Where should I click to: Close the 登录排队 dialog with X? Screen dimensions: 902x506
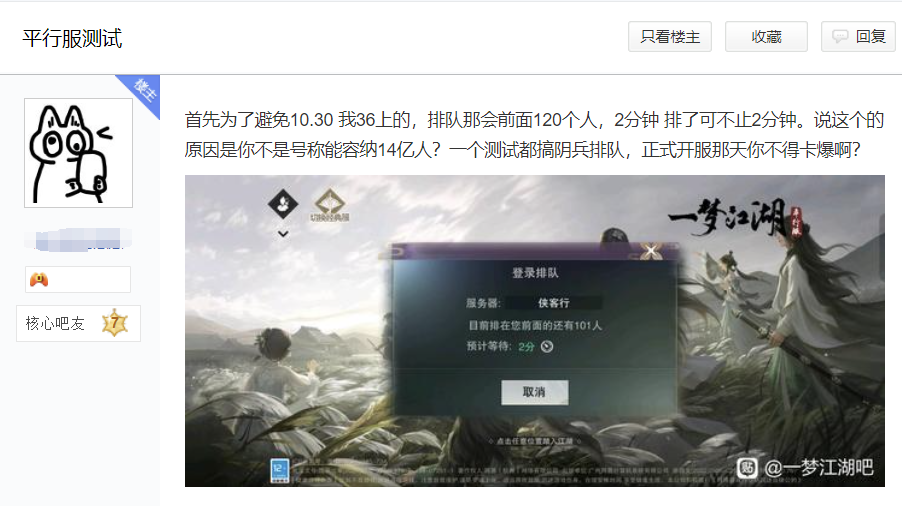(x=651, y=251)
